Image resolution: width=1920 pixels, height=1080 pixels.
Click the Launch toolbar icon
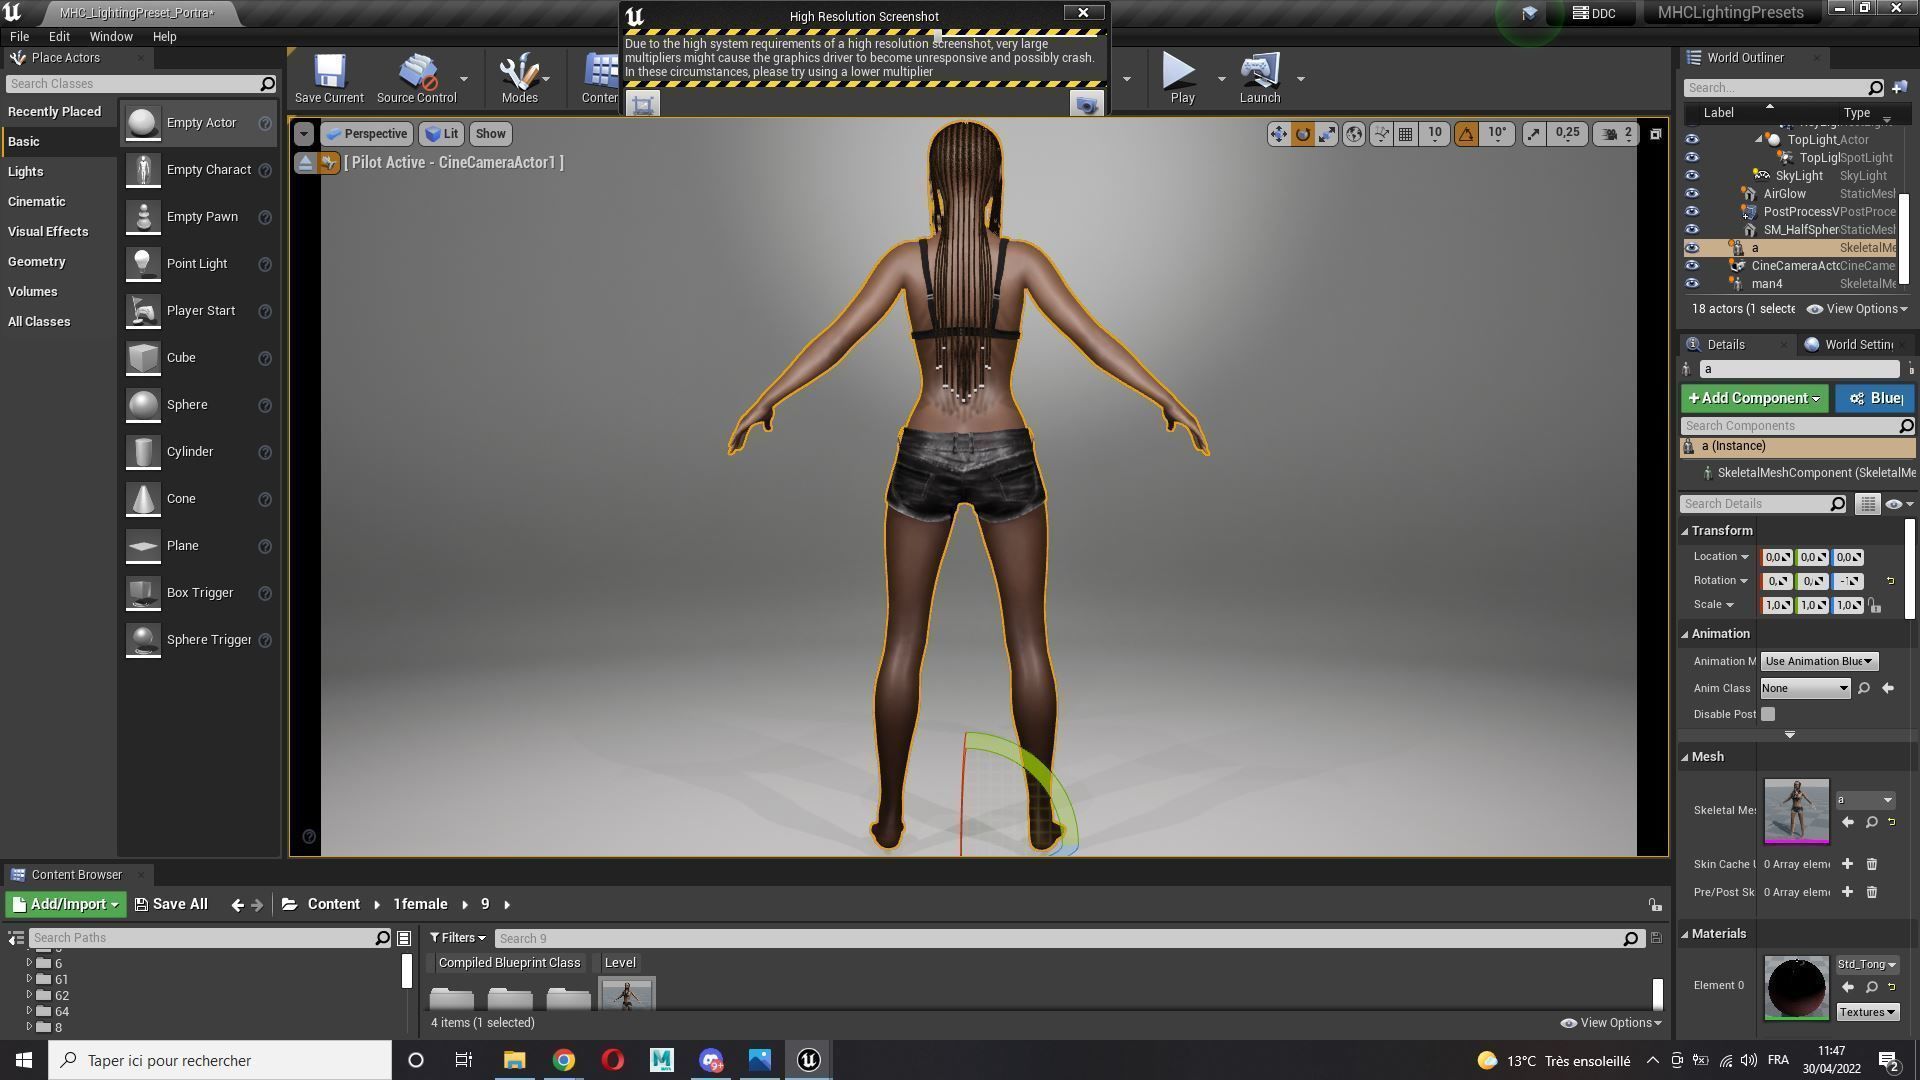tap(1259, 78)
